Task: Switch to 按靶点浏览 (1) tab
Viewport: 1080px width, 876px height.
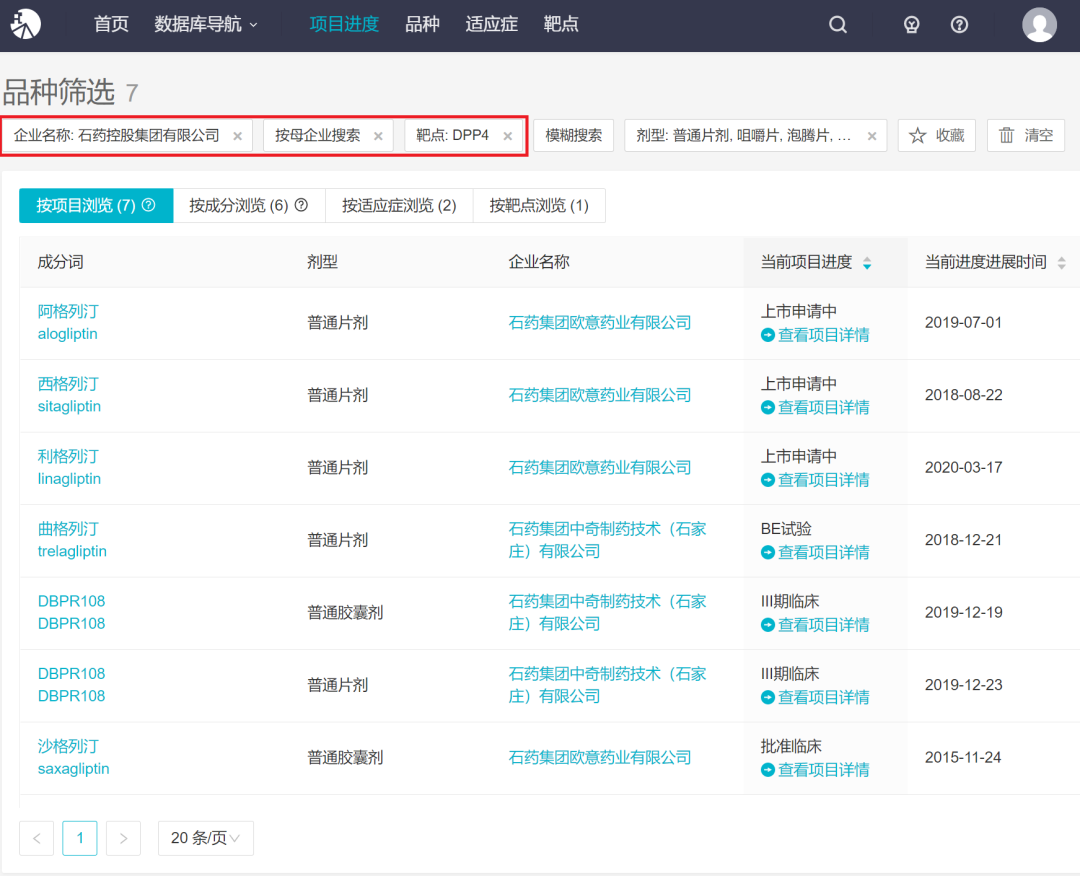Action: pos(539,205)
